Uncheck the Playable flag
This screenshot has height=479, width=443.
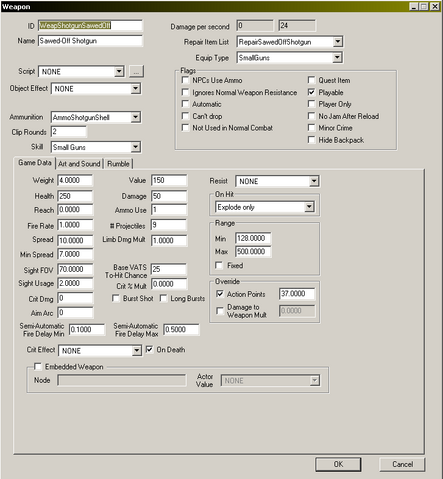311,92
